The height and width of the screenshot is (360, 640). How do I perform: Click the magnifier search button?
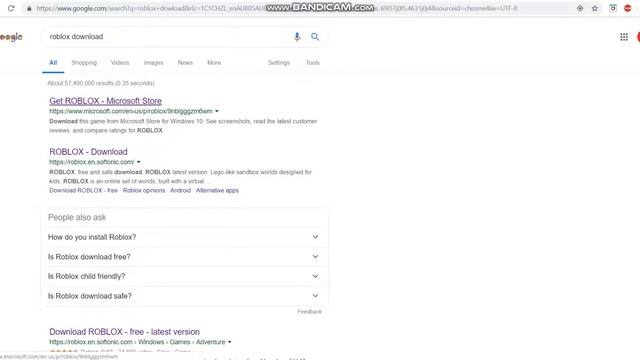pos(315,37)
